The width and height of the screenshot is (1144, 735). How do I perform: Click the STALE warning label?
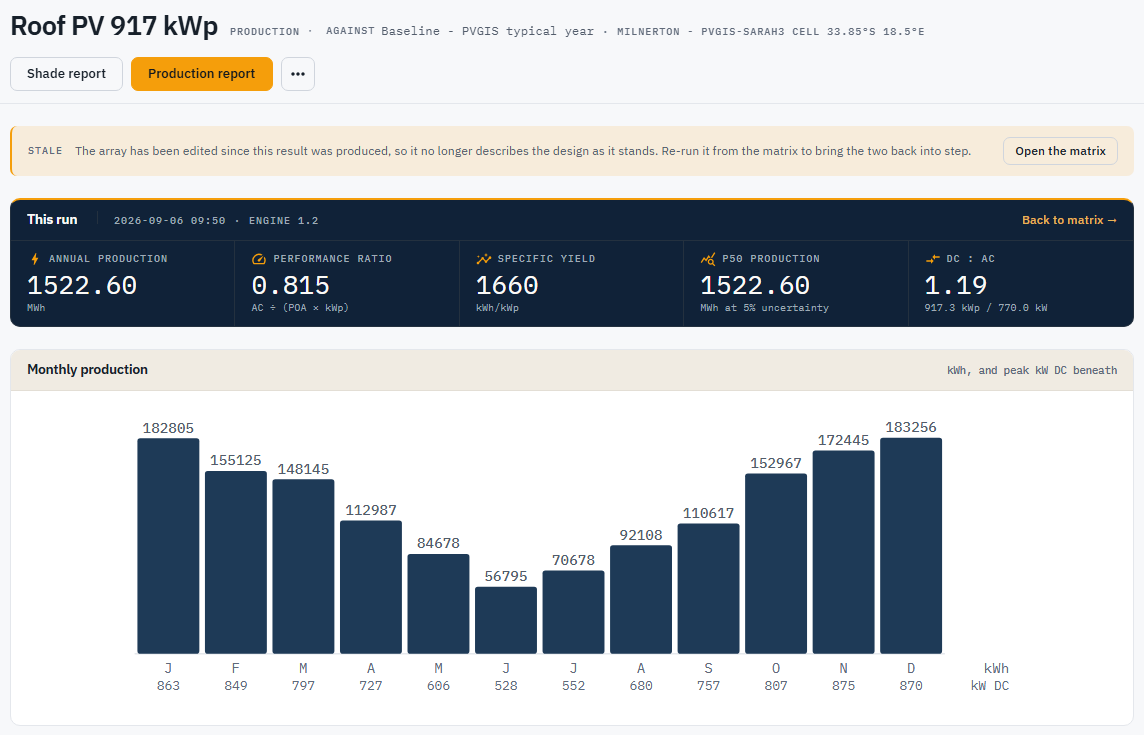(x=45, y=151)
